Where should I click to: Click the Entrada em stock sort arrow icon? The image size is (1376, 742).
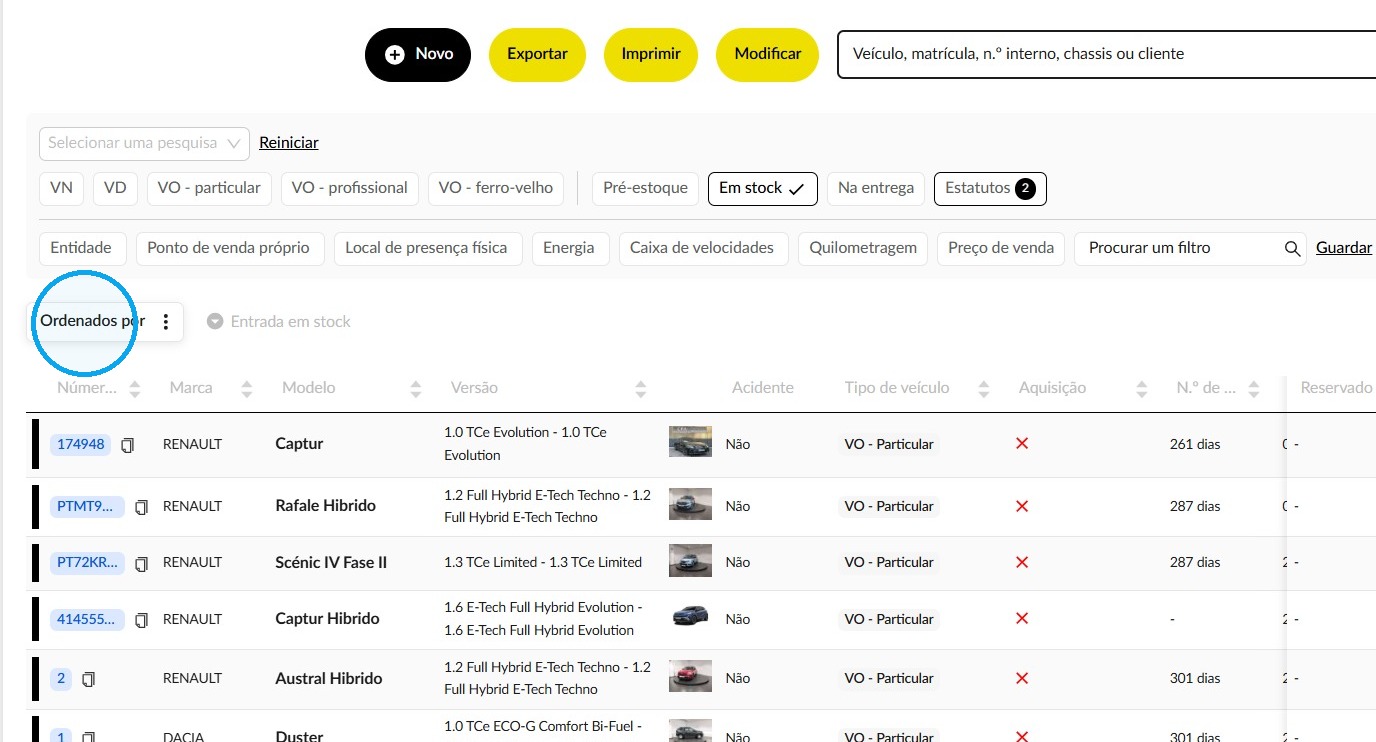point(214,322)
